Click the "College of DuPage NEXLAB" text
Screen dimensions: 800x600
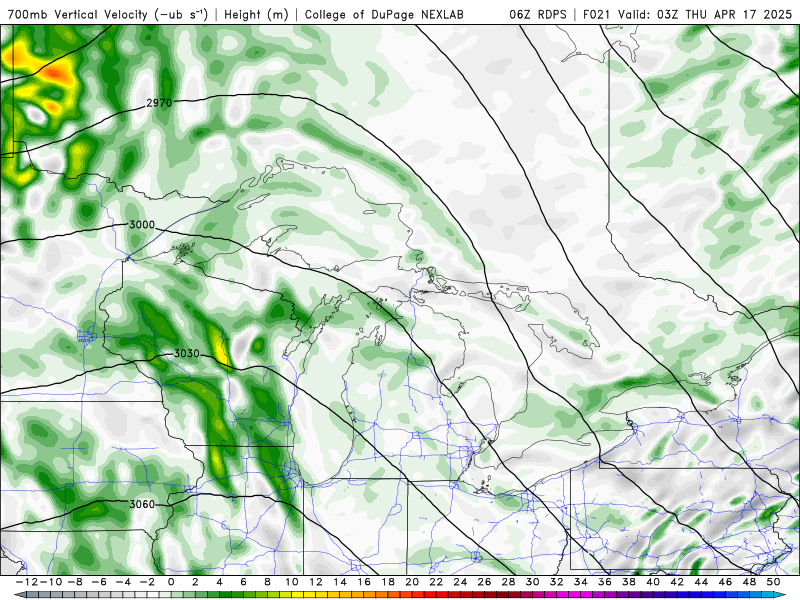[384, 14]
